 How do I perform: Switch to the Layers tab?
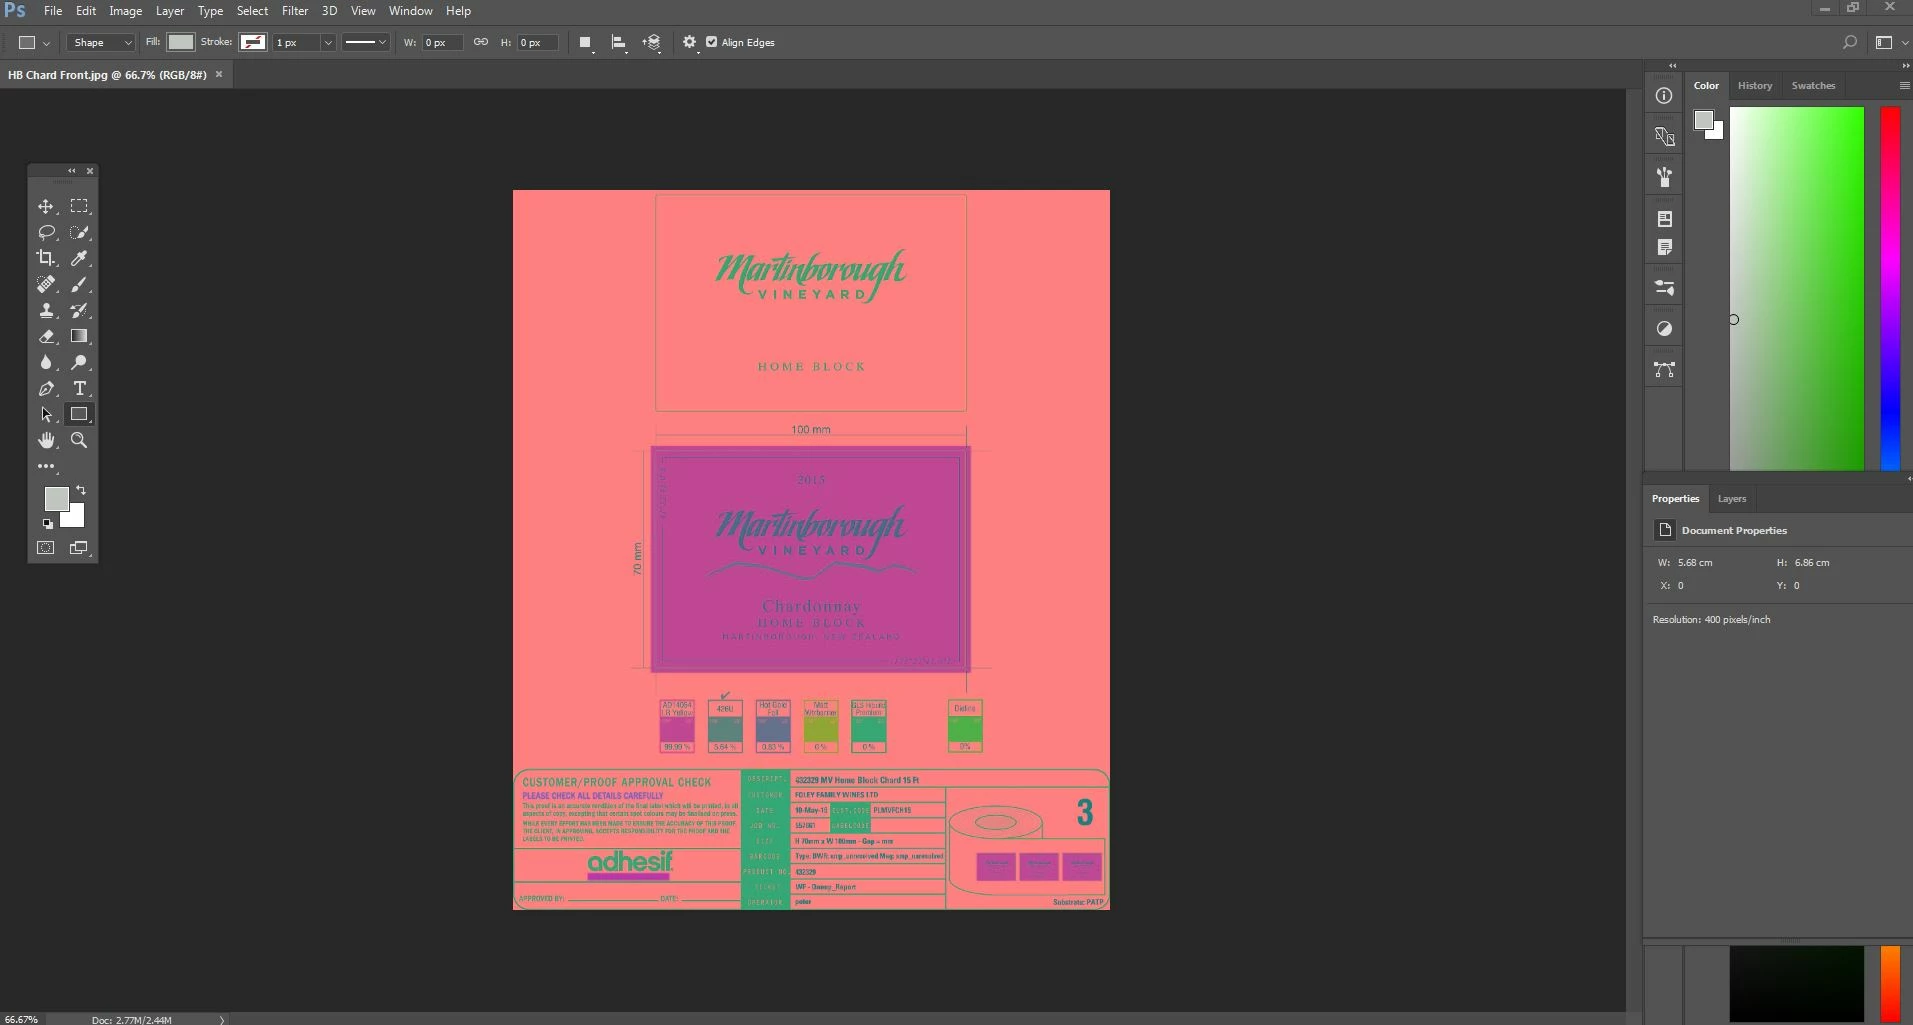coord(1732,499)
